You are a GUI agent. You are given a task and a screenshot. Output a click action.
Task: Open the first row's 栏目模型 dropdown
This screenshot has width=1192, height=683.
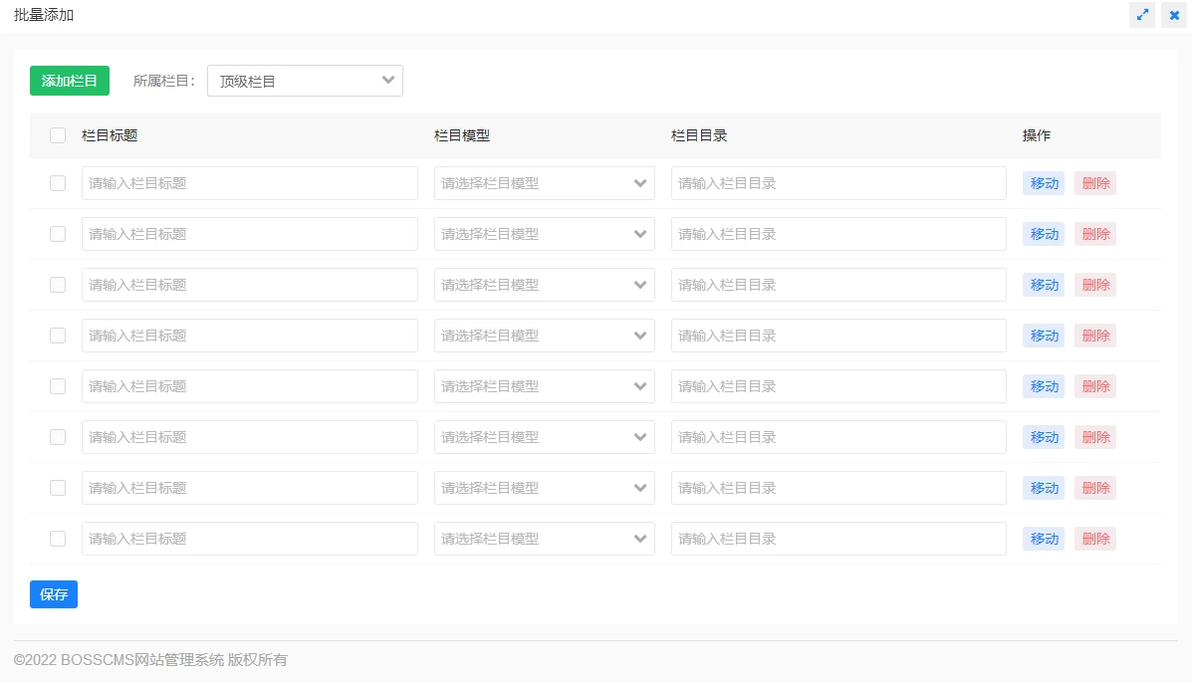[544, 183]
